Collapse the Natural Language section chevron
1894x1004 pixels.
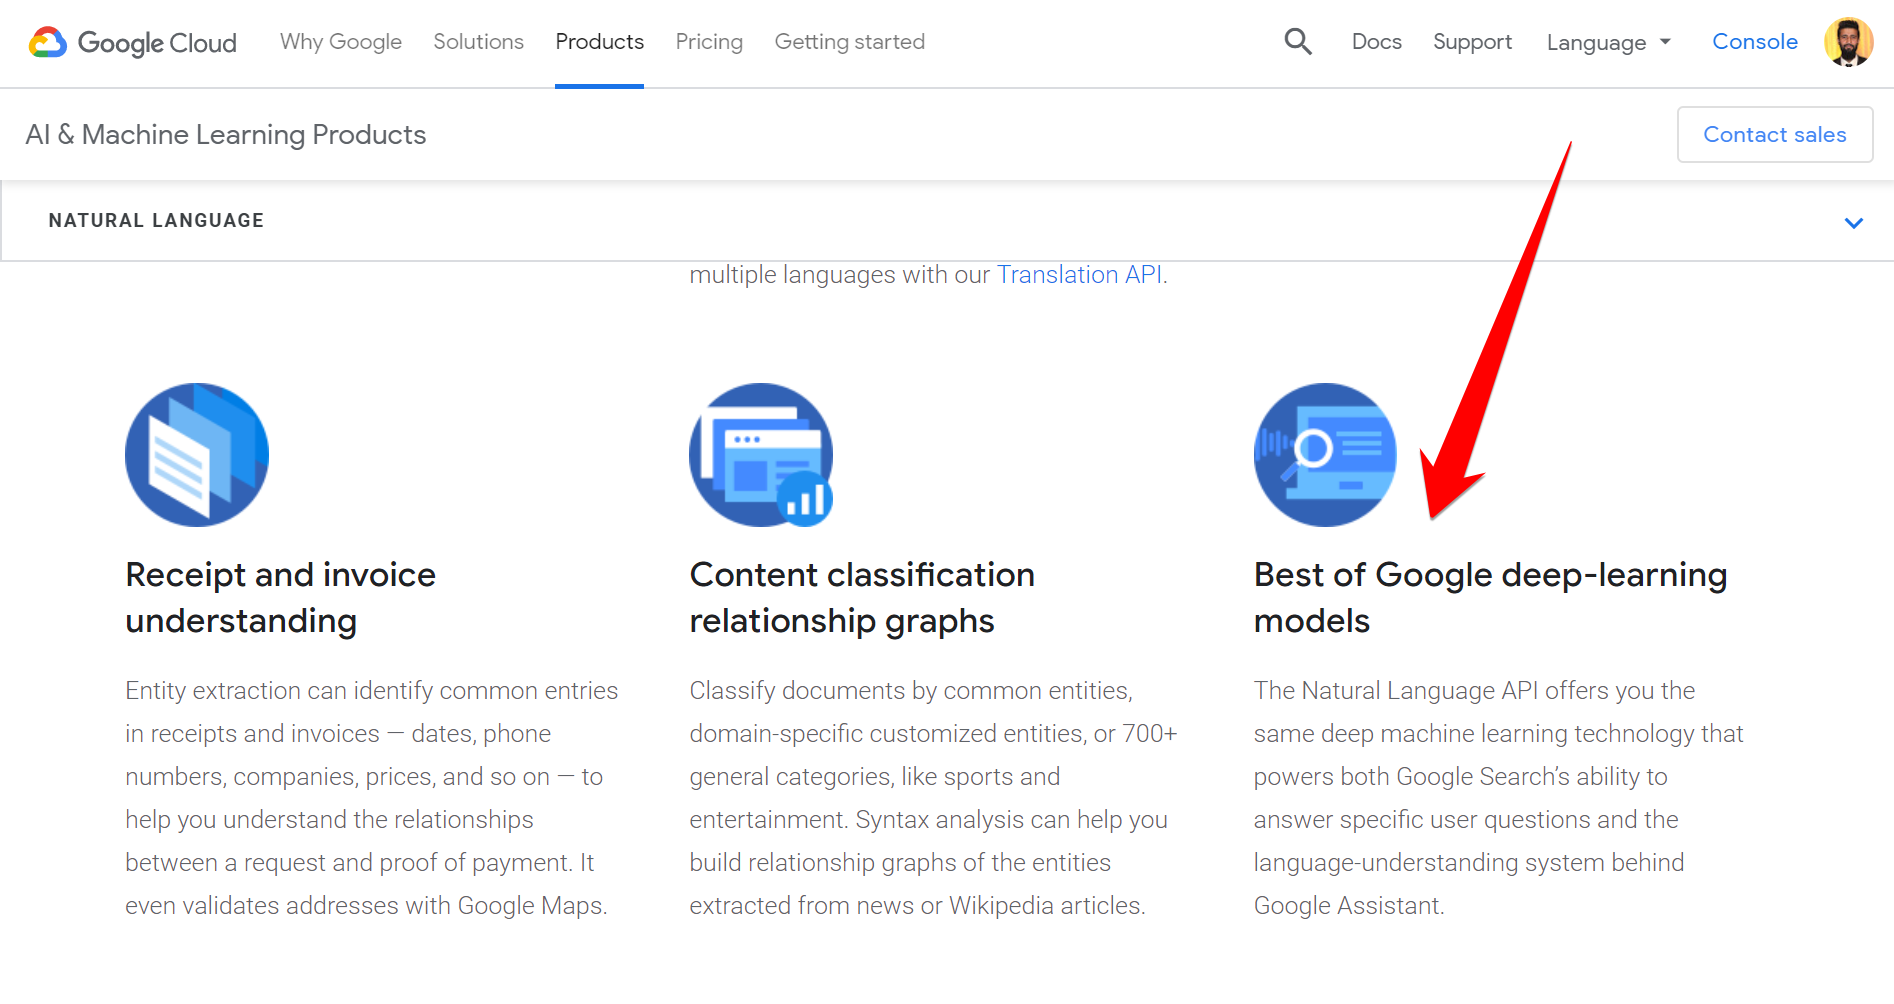(x=1854, y=222)
